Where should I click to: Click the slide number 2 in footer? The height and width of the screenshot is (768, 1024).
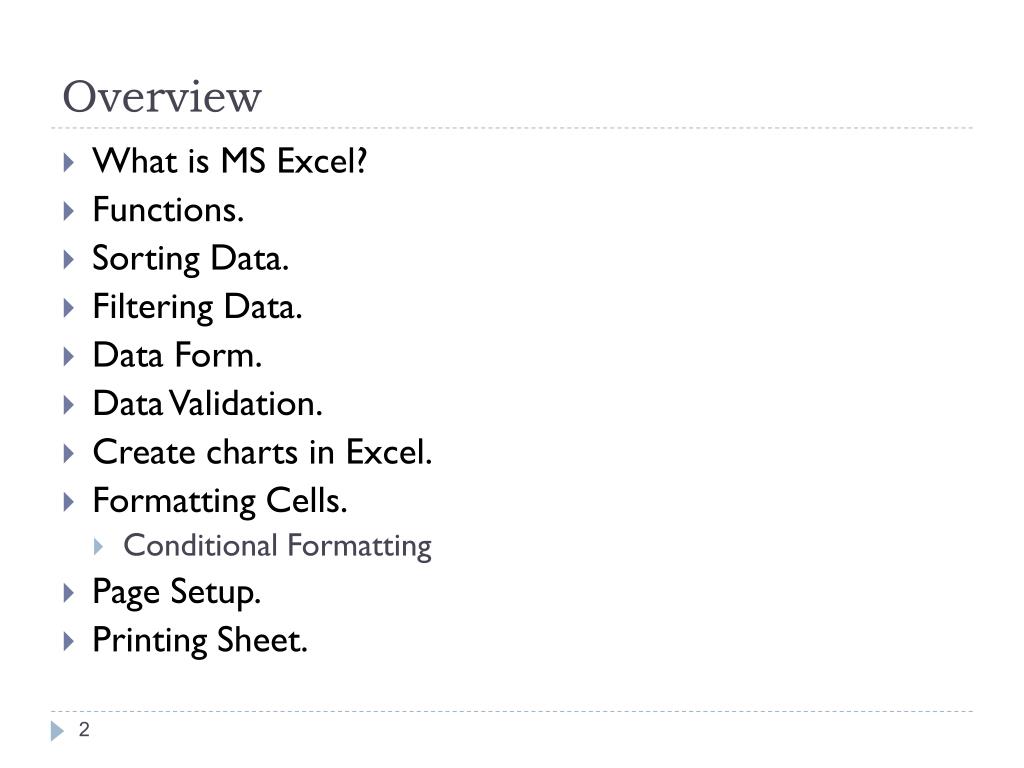point(84,729)
